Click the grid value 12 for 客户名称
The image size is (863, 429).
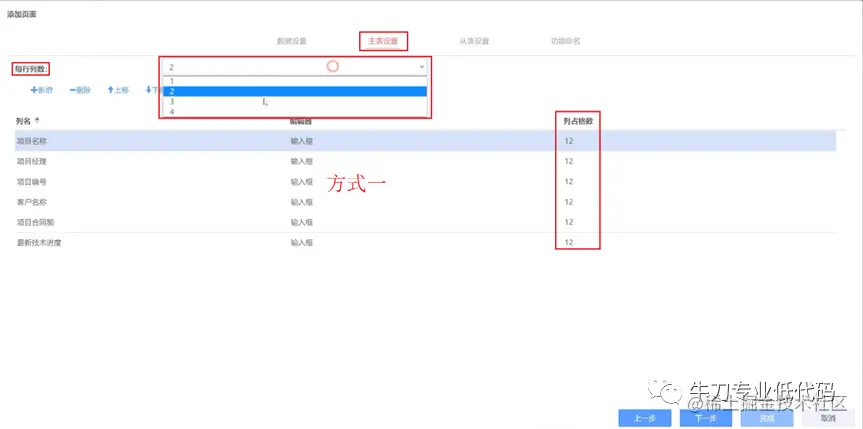[569, 202]
